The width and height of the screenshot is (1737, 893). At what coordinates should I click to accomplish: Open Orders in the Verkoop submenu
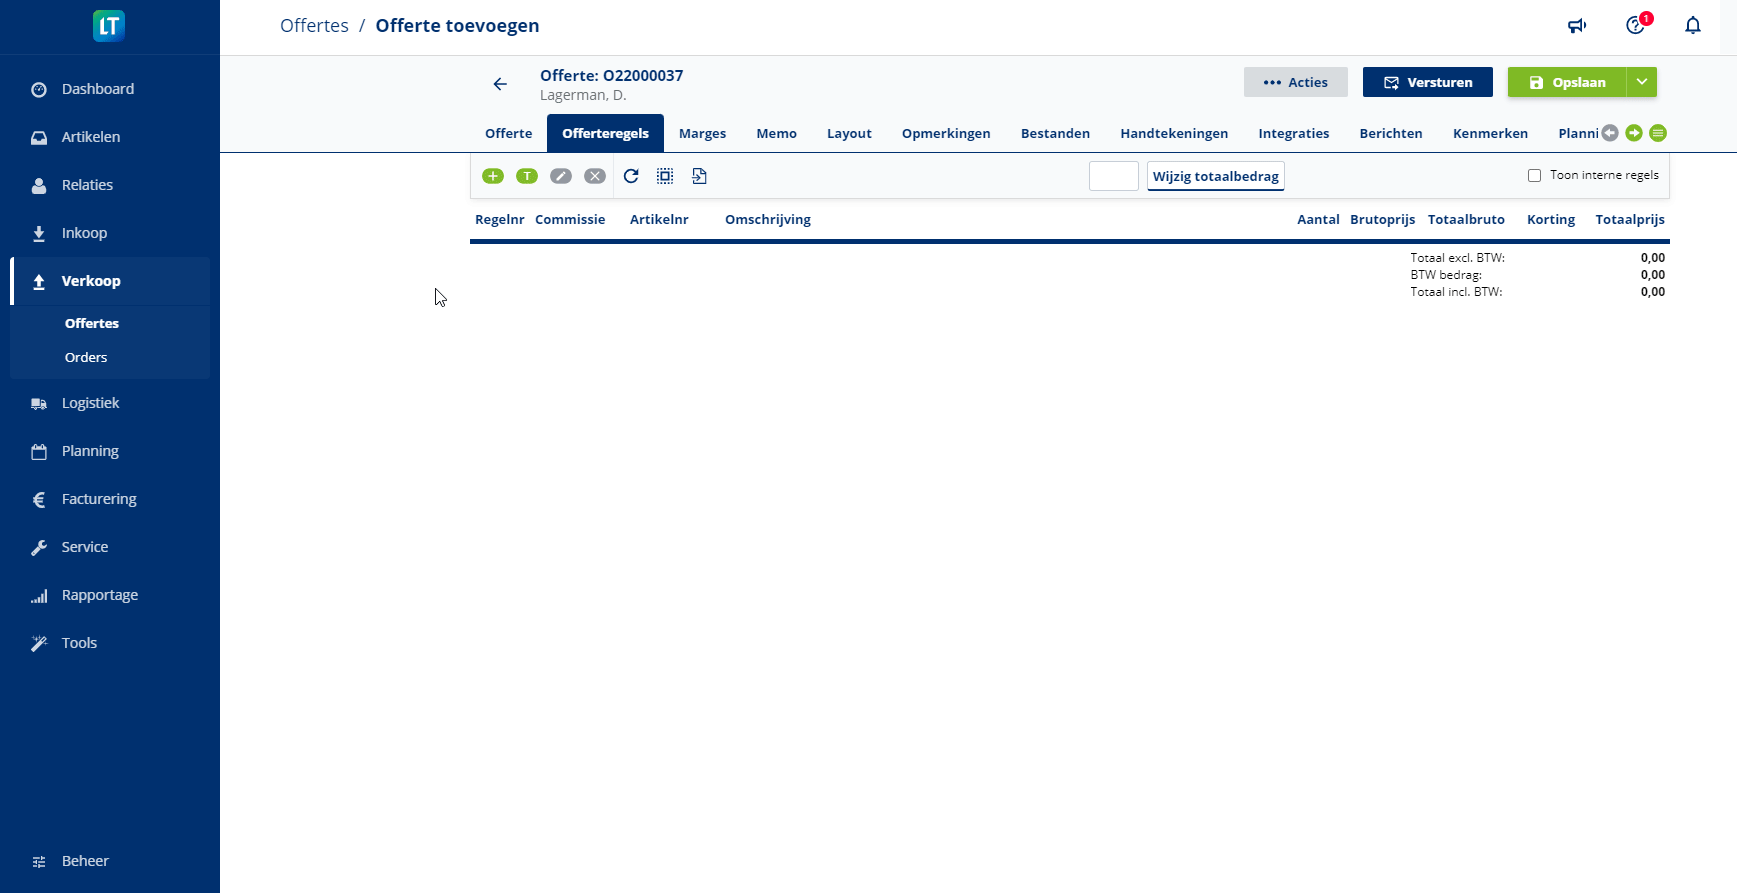(x=86, y=357)
